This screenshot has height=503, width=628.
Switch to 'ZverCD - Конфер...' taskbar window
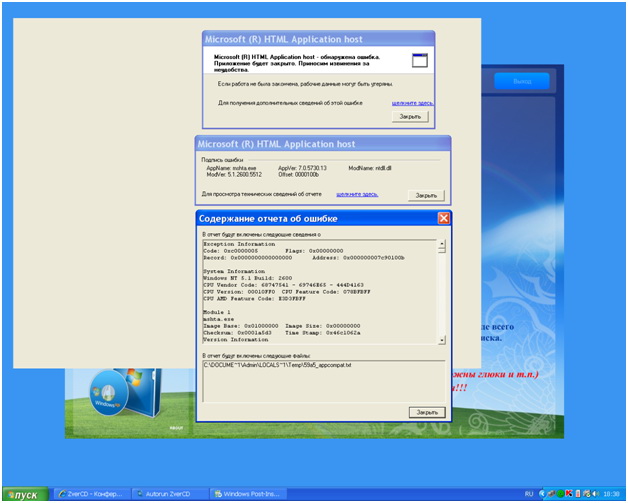click(x=93, y=494)
